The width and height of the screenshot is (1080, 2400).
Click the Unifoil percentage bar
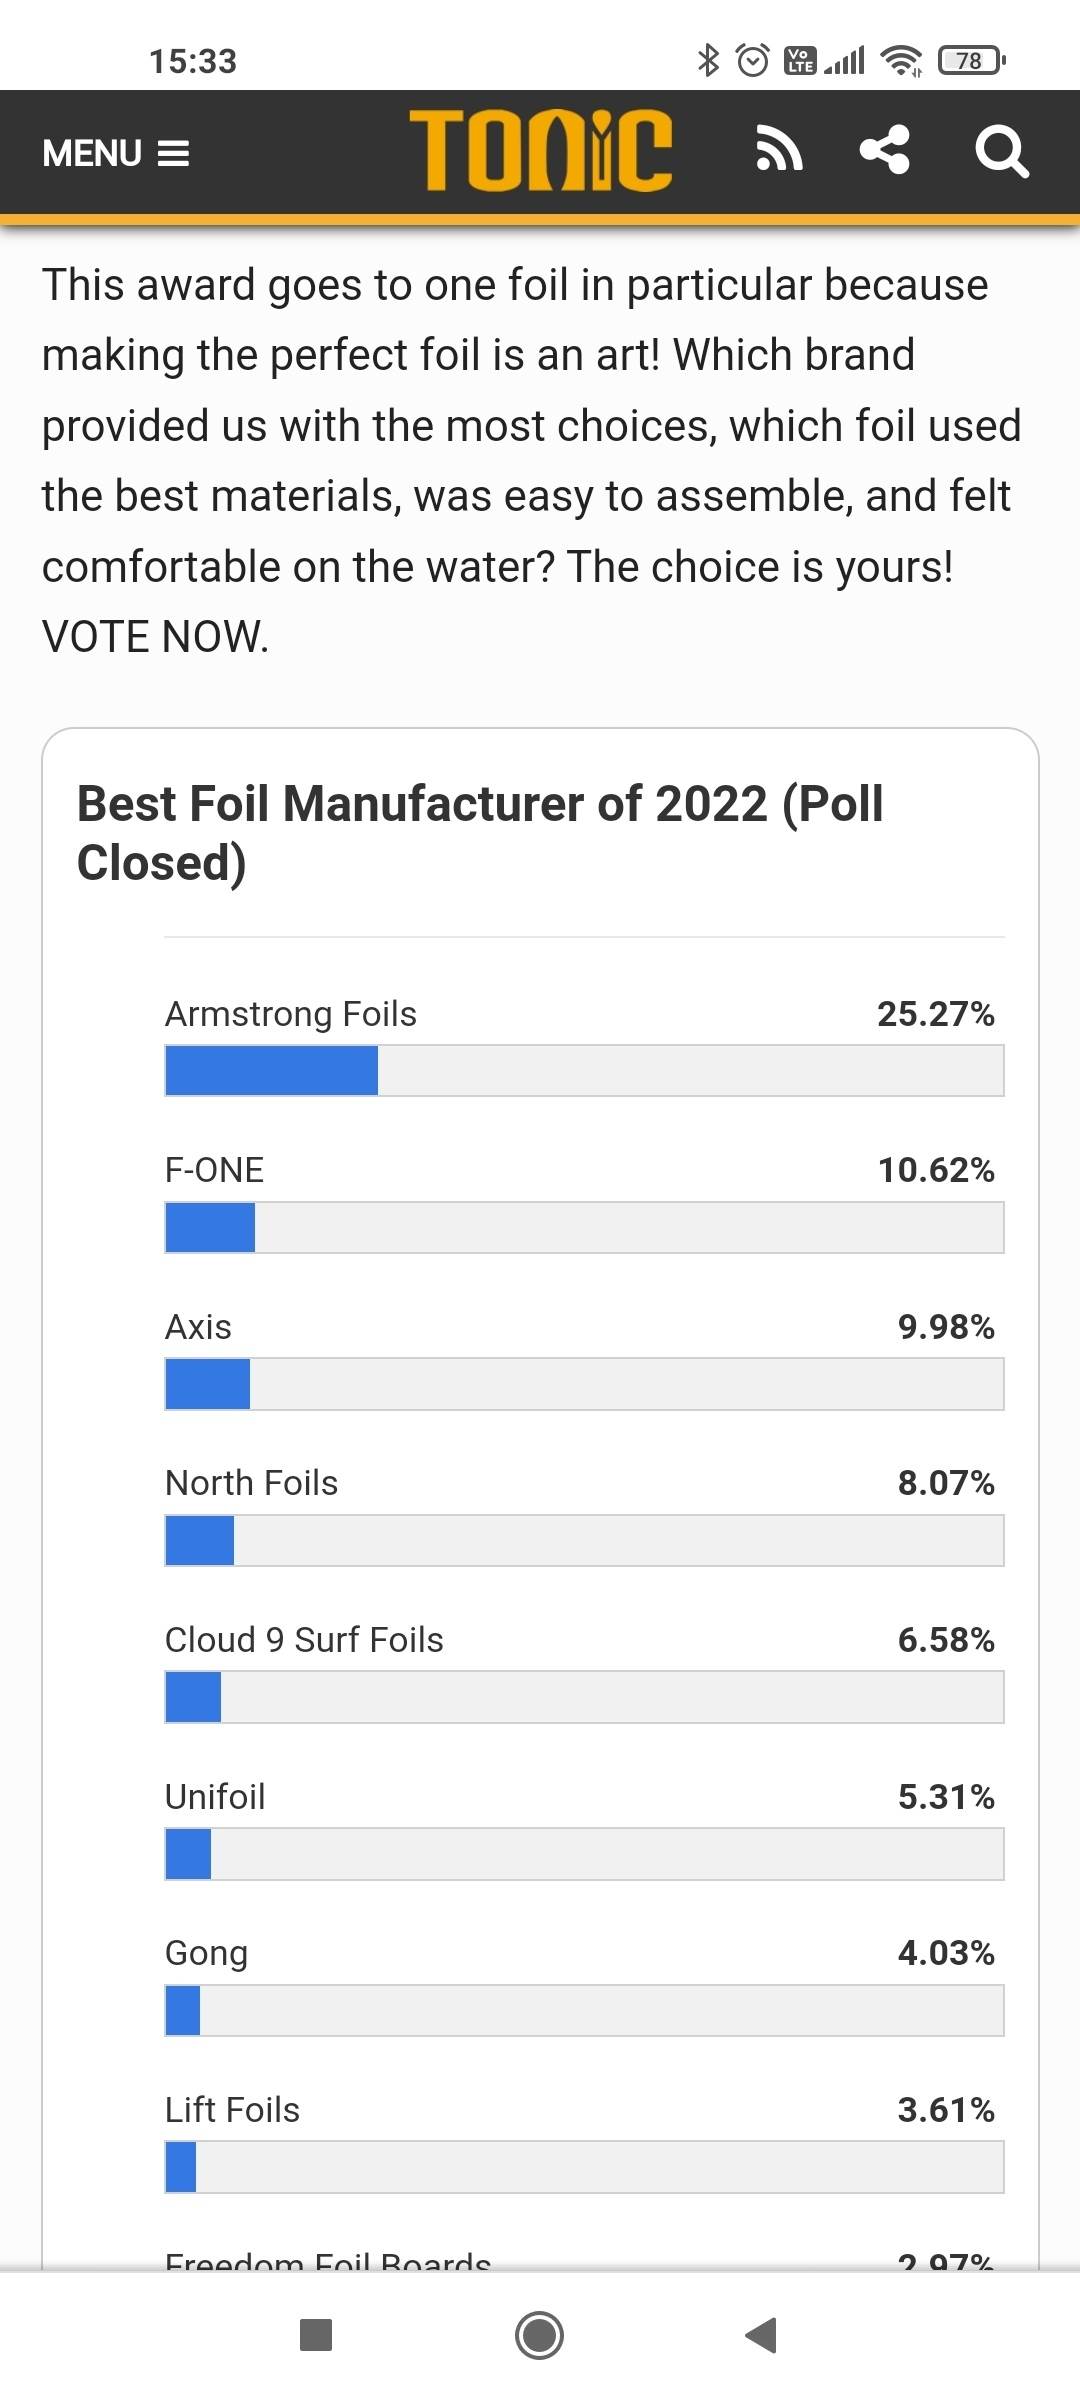[x=584, y=1854]
